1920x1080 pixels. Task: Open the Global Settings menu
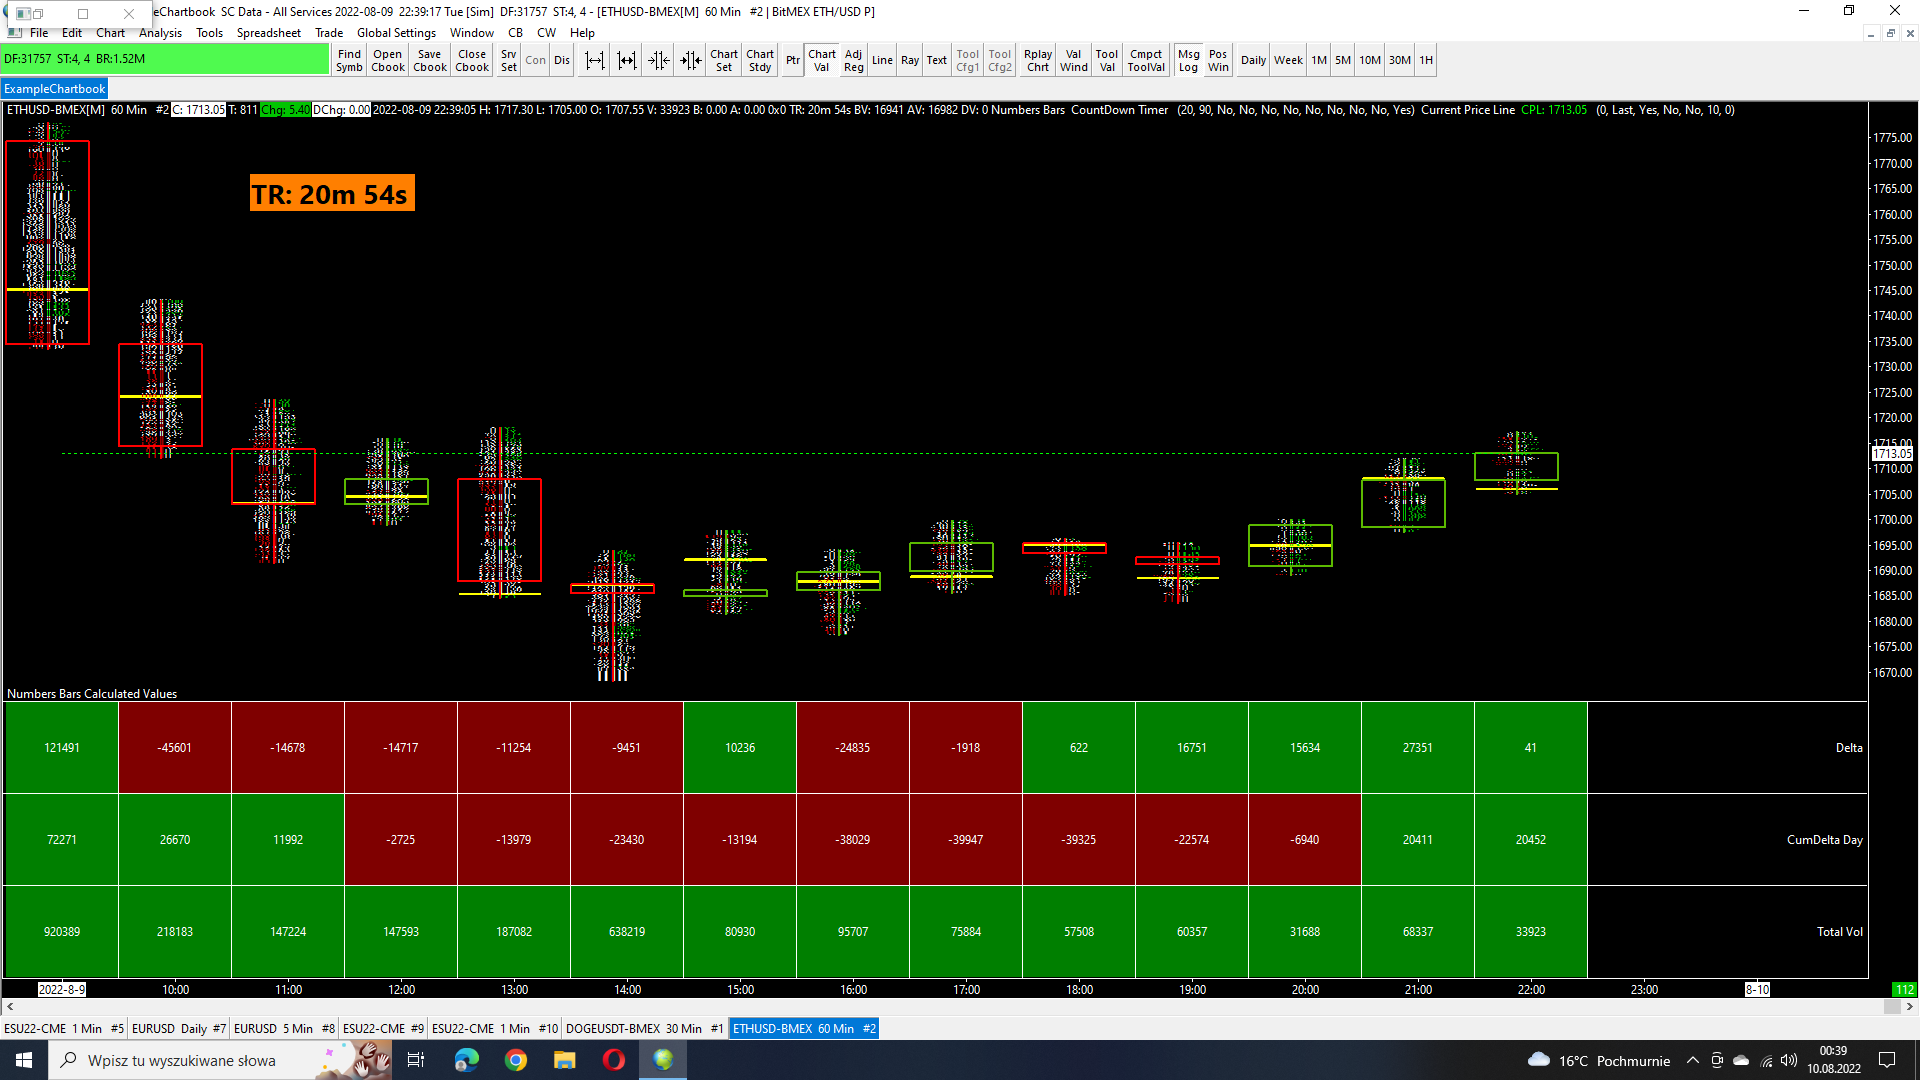396,33
